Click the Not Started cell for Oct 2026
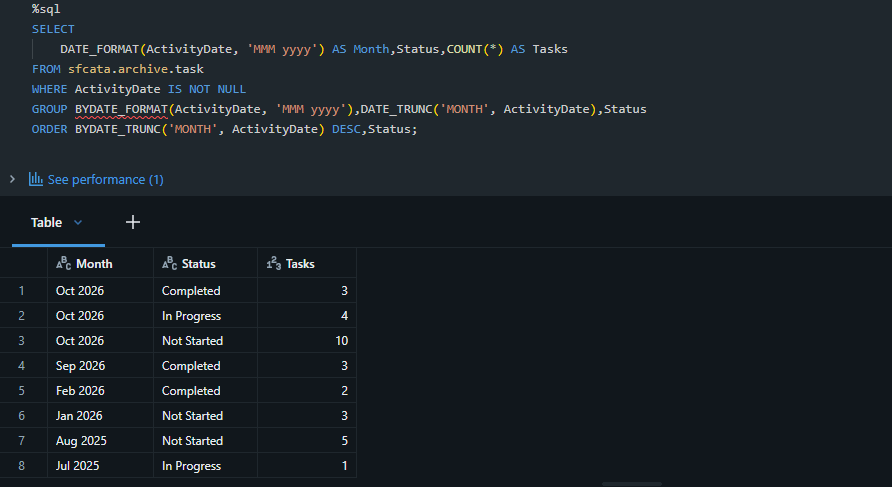 tap(205, 340)
